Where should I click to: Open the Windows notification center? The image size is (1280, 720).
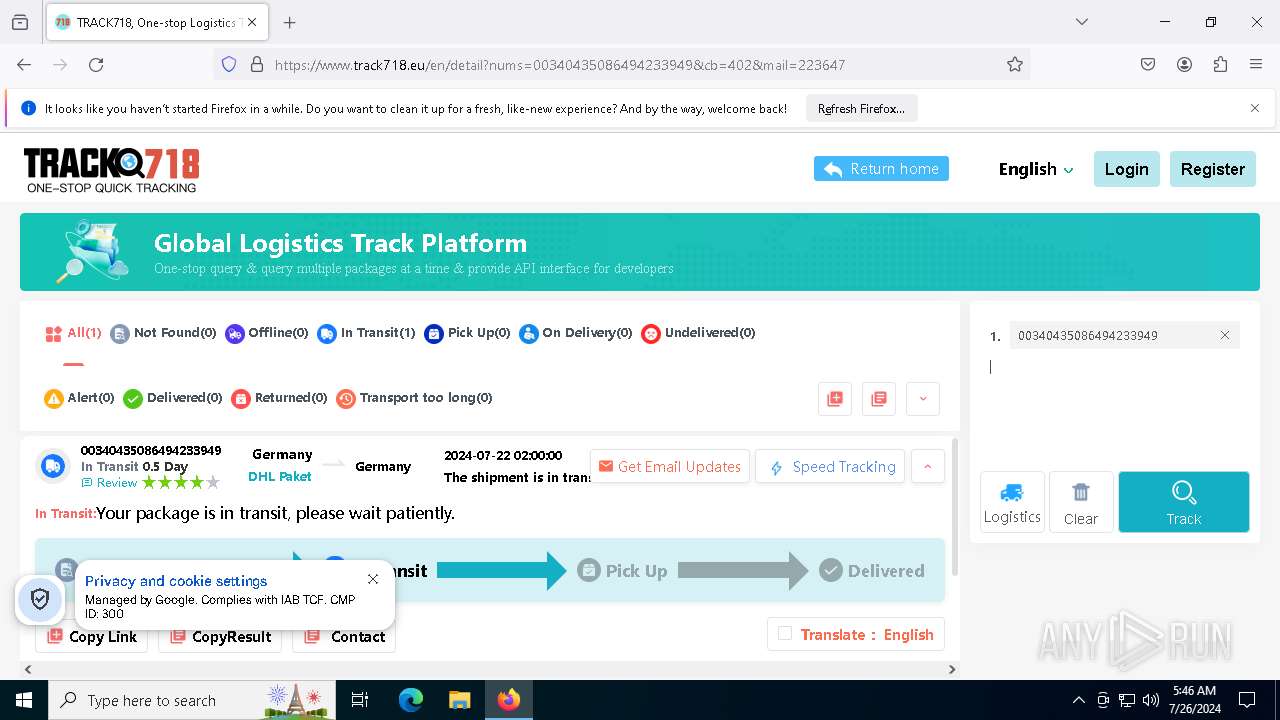coord(1247,700)
